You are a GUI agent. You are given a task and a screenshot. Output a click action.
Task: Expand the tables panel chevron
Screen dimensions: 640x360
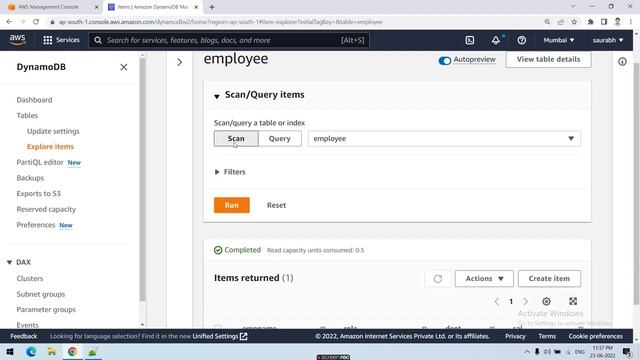(x=180, y=62)
